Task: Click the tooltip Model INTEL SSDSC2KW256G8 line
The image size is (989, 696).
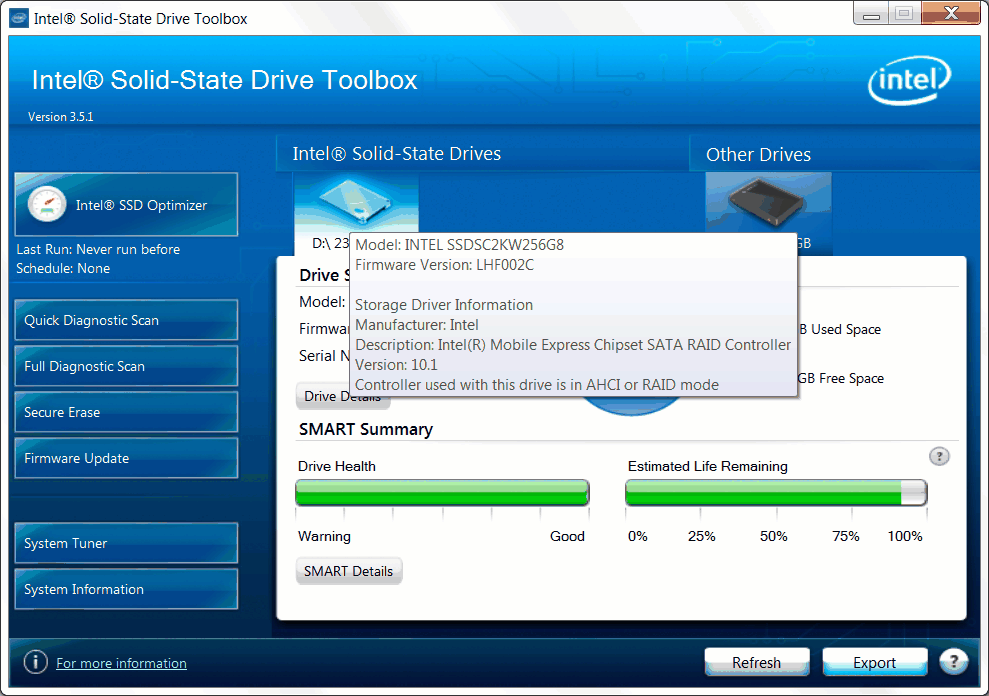Action: tap(459, 245)
